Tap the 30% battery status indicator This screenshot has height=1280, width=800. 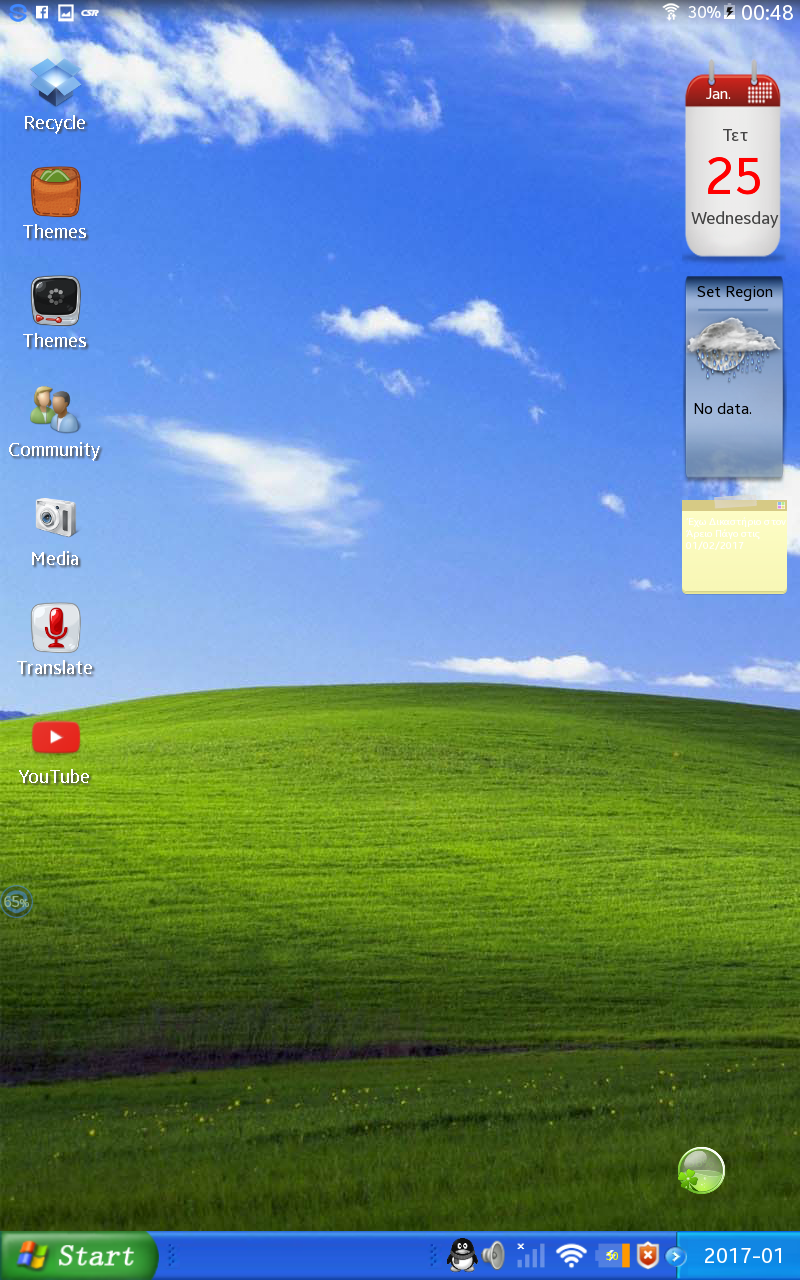point(711,12)
